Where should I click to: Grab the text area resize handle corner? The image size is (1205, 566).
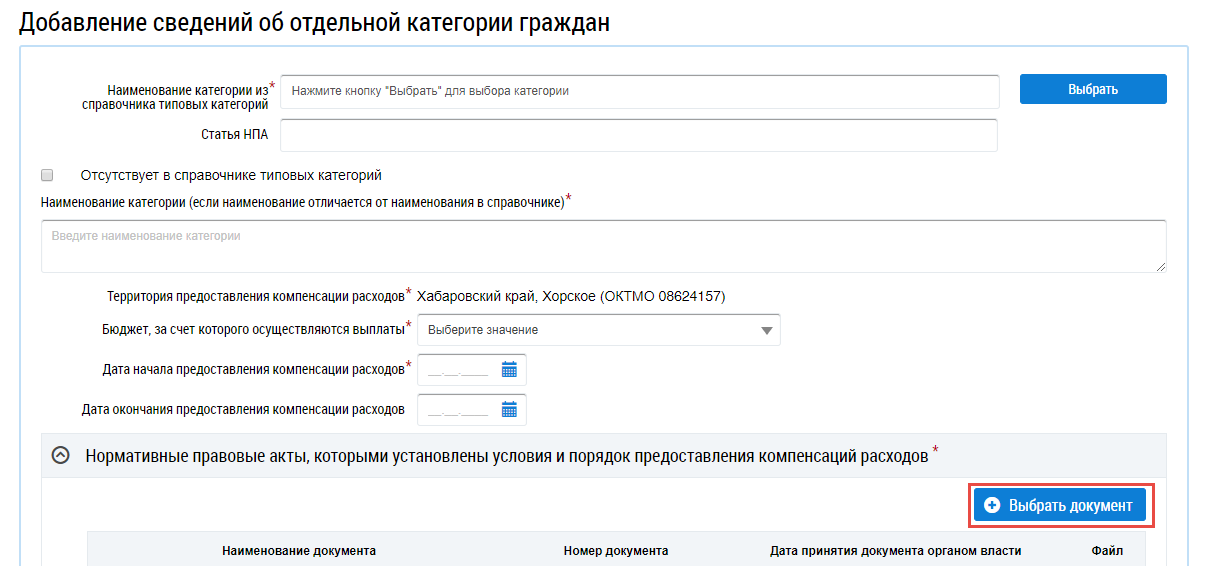[x=1161, y=267]
